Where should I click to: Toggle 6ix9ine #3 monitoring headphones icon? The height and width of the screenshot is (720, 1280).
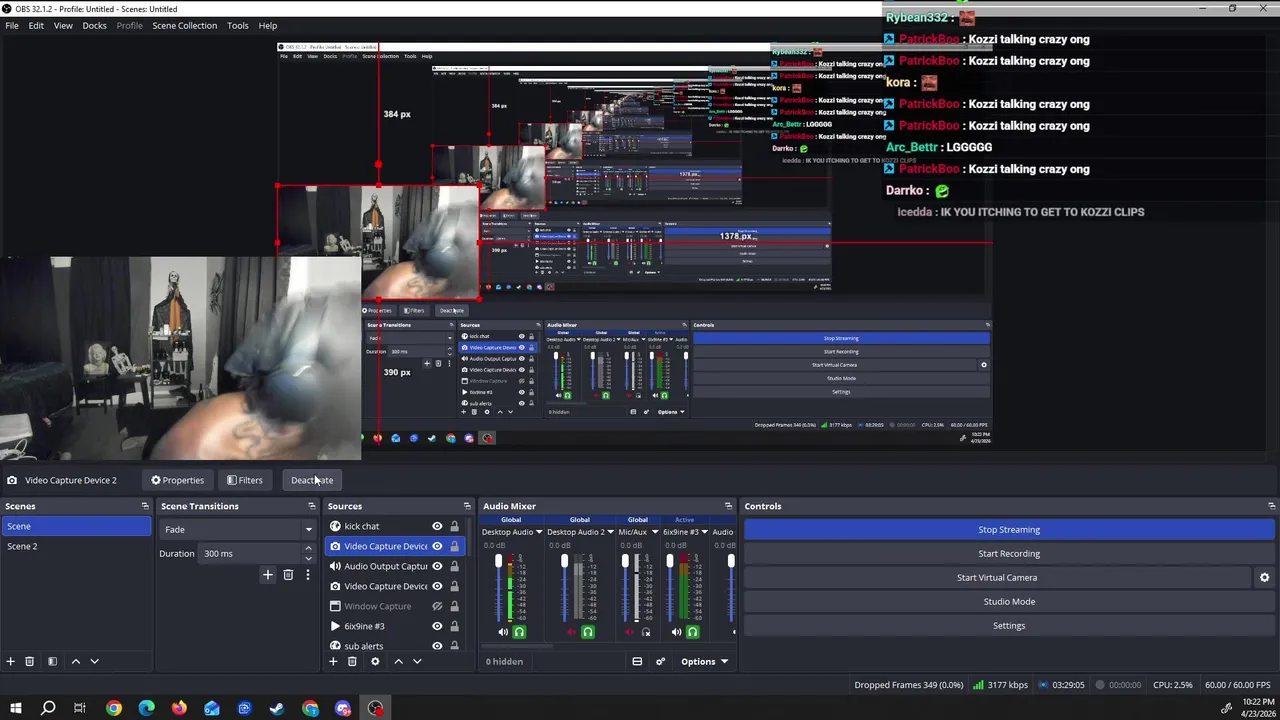click(x=692, y=632)
